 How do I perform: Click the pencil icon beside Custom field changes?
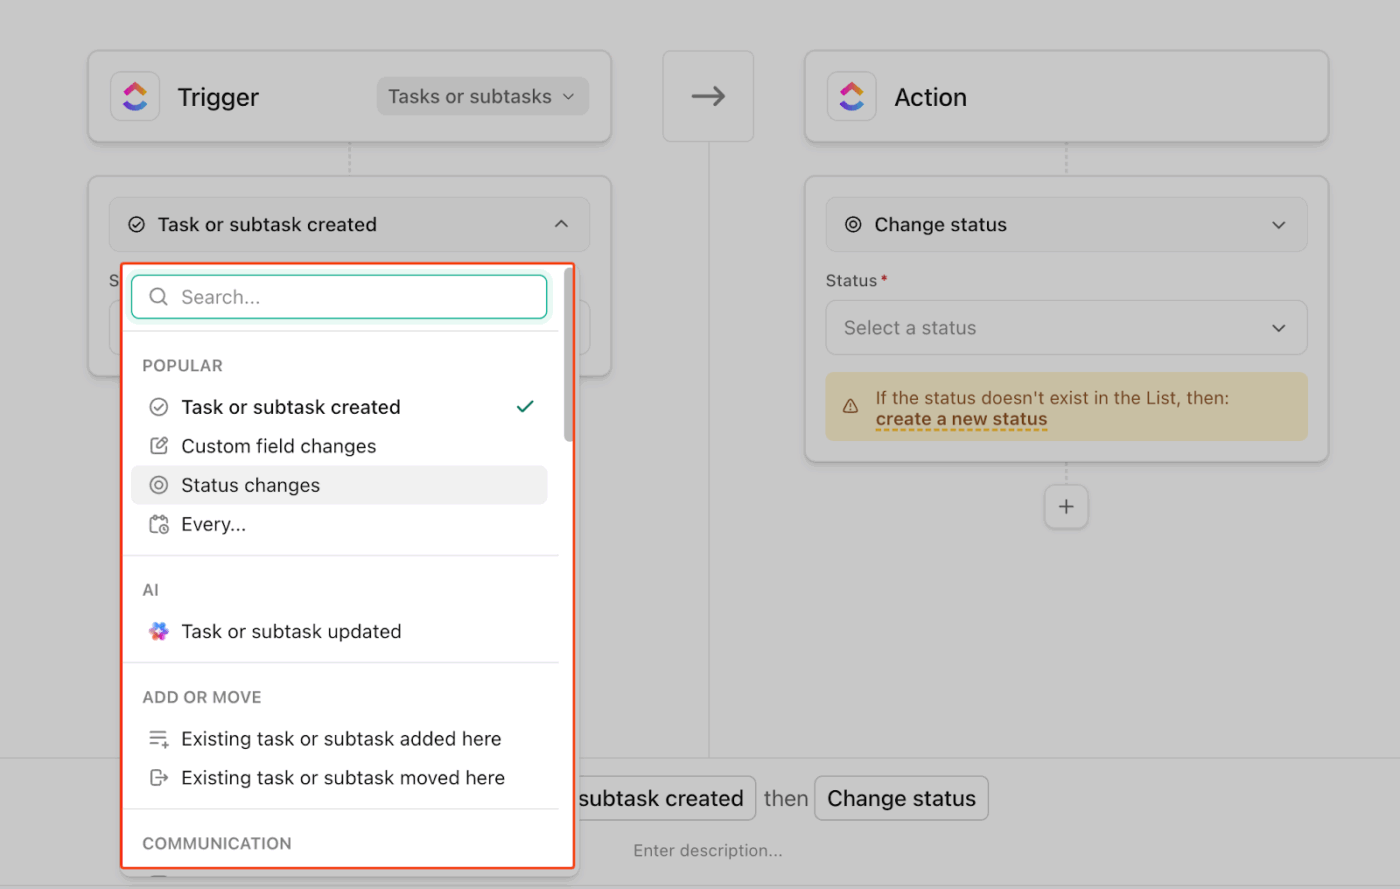click(158, 446)
